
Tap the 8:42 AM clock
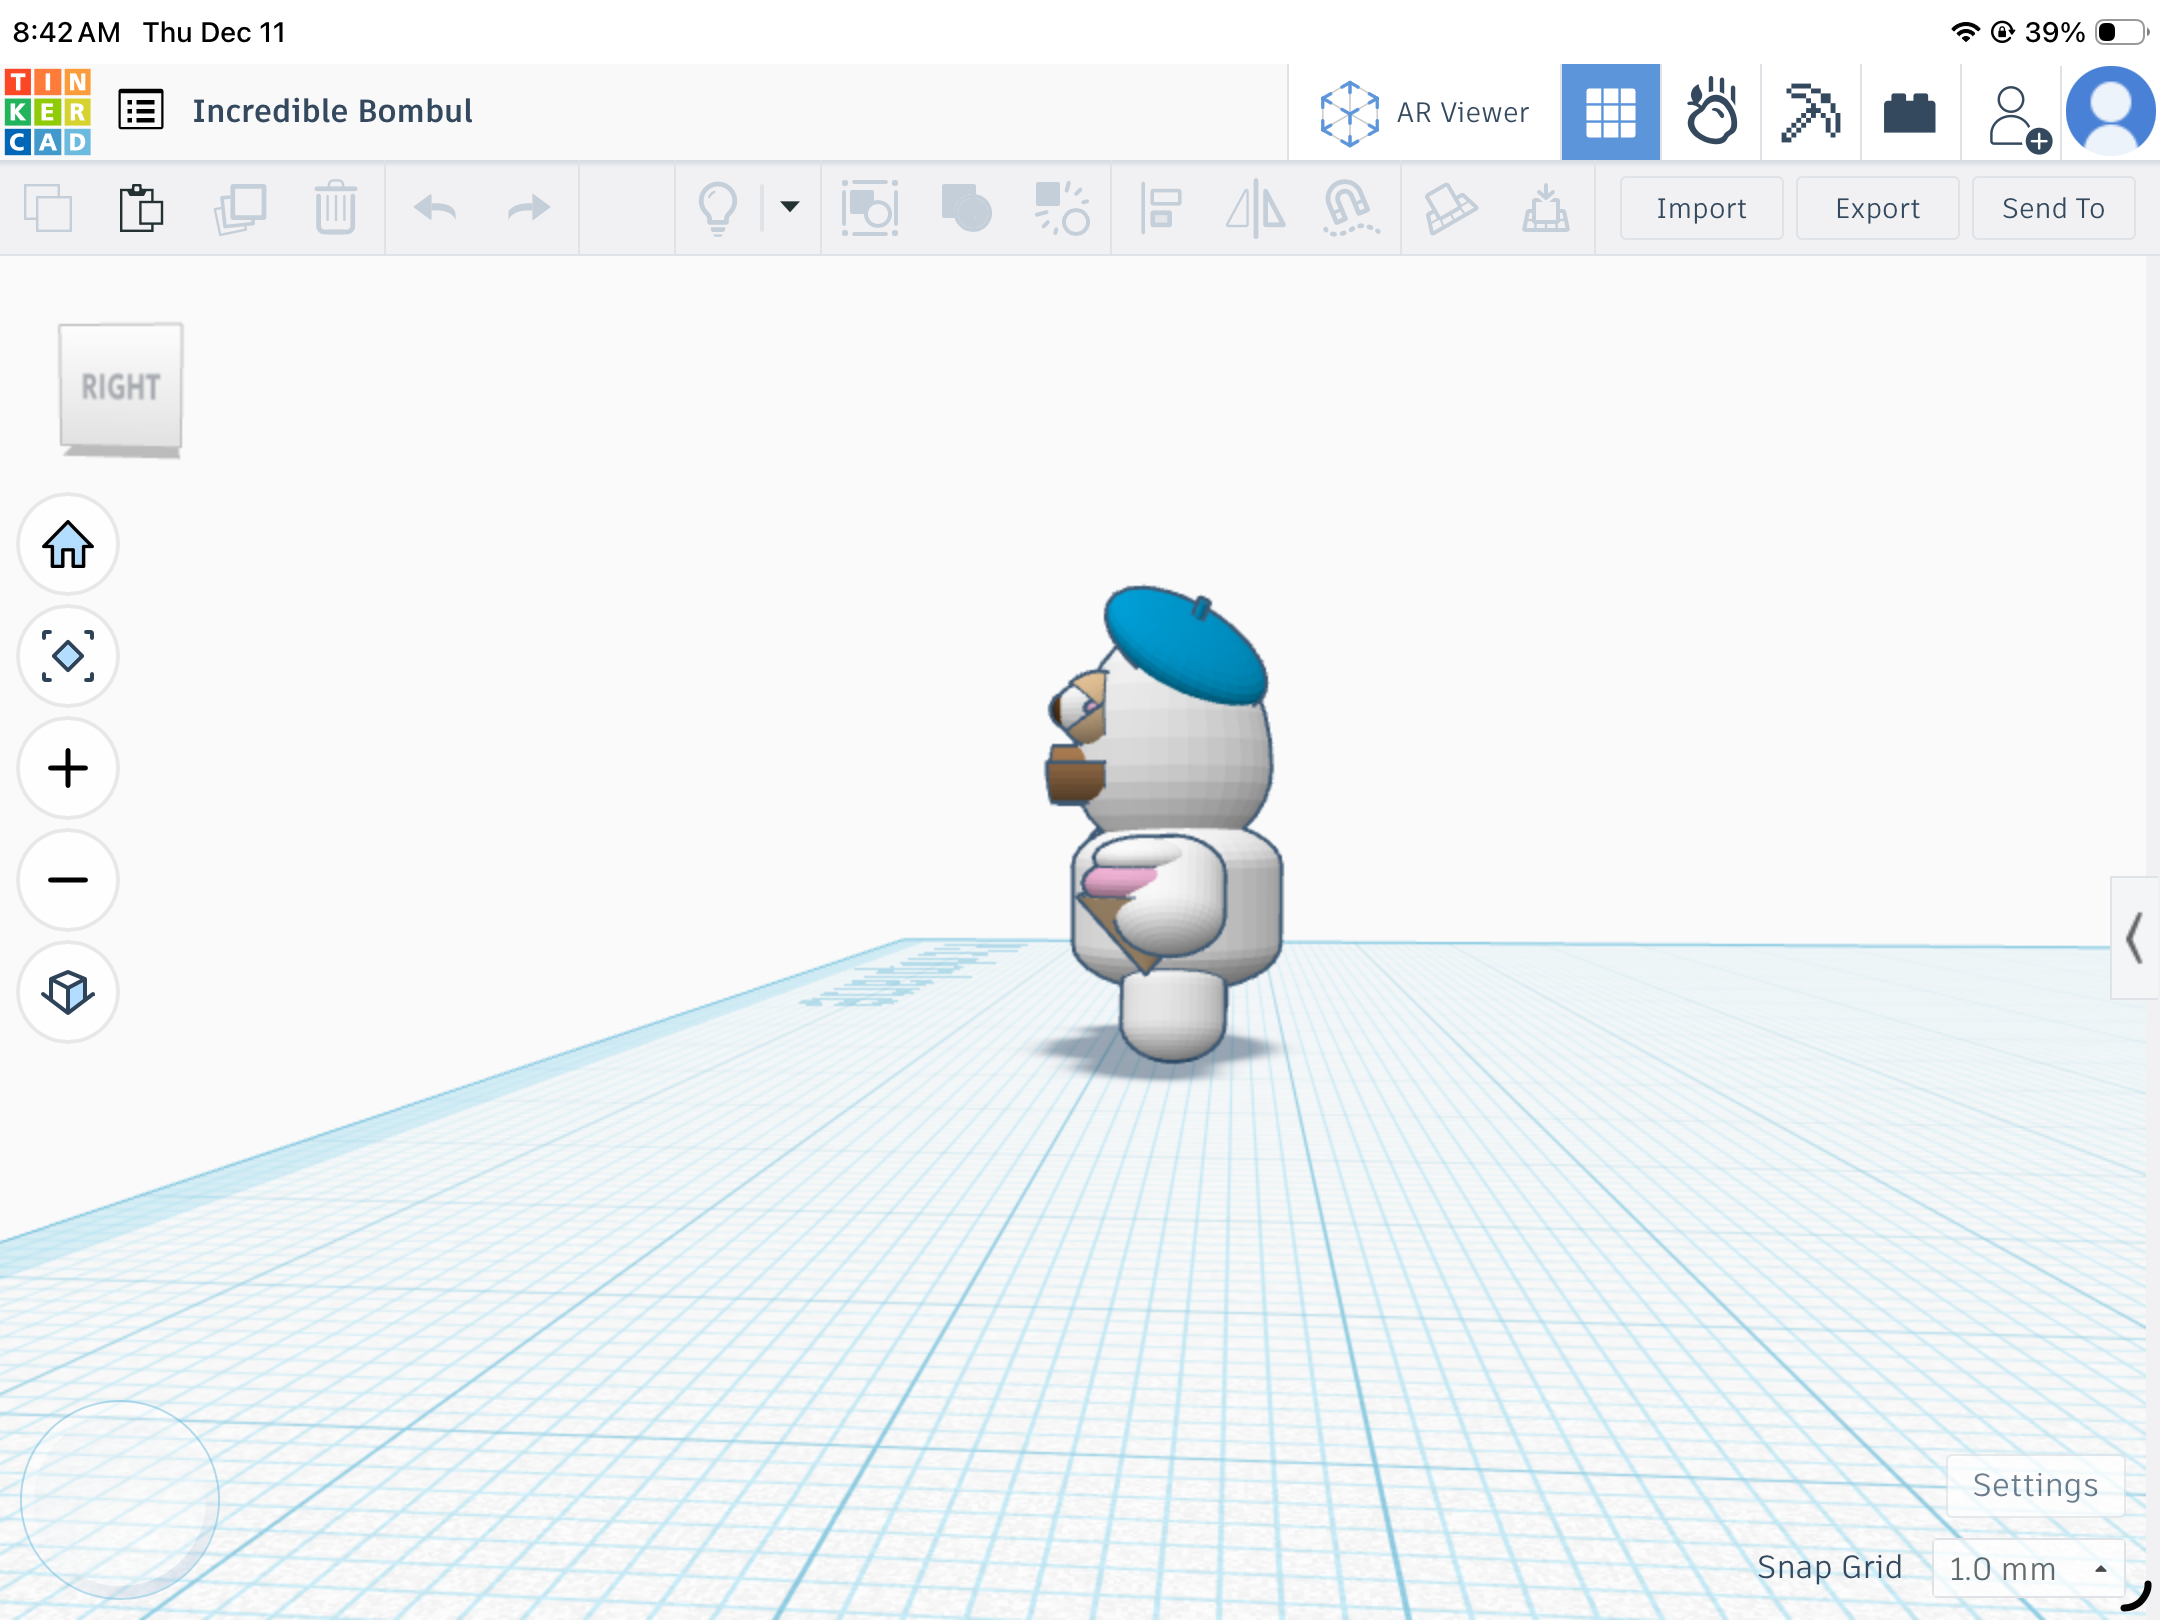[67, 32]
